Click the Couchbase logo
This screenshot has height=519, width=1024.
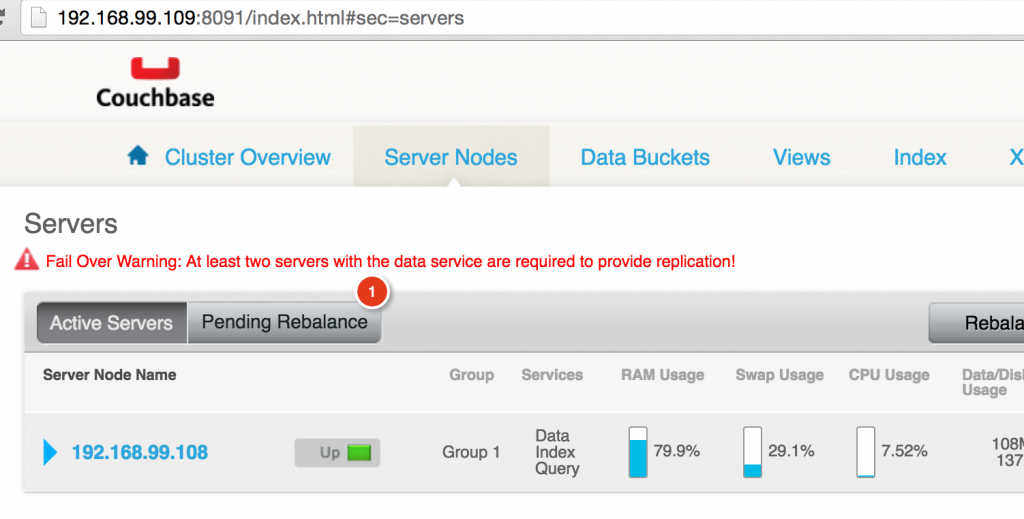click(x=155, y=83)
